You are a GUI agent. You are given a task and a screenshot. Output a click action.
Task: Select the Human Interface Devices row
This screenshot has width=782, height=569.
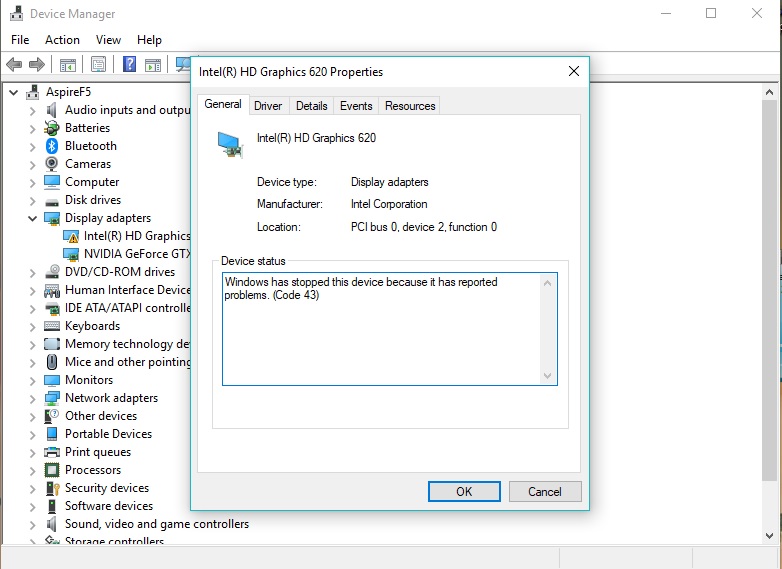117,290
